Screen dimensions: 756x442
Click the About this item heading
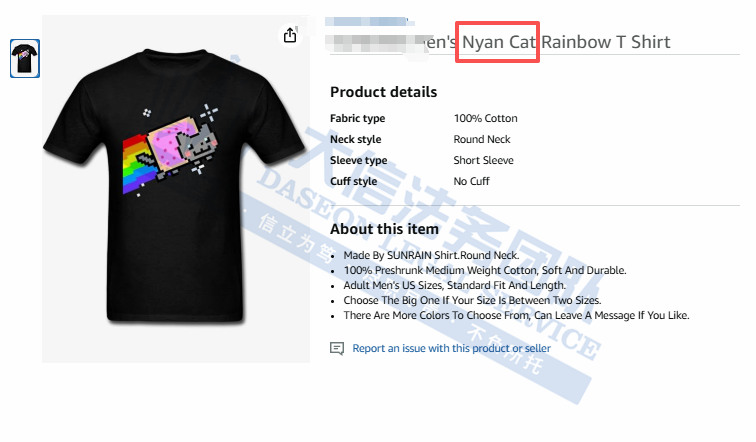(384, 228)
